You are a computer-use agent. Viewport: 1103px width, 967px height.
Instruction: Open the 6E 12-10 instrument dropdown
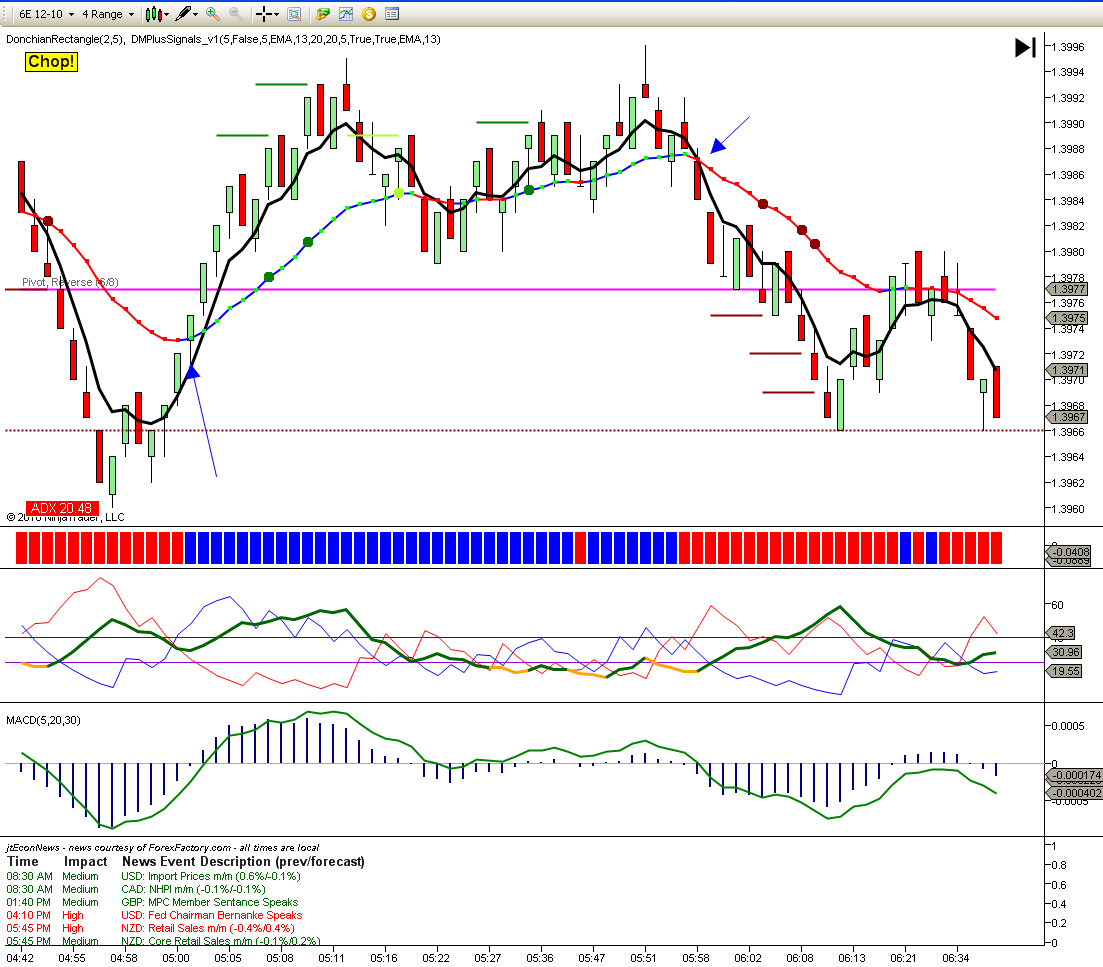point(46,14)
